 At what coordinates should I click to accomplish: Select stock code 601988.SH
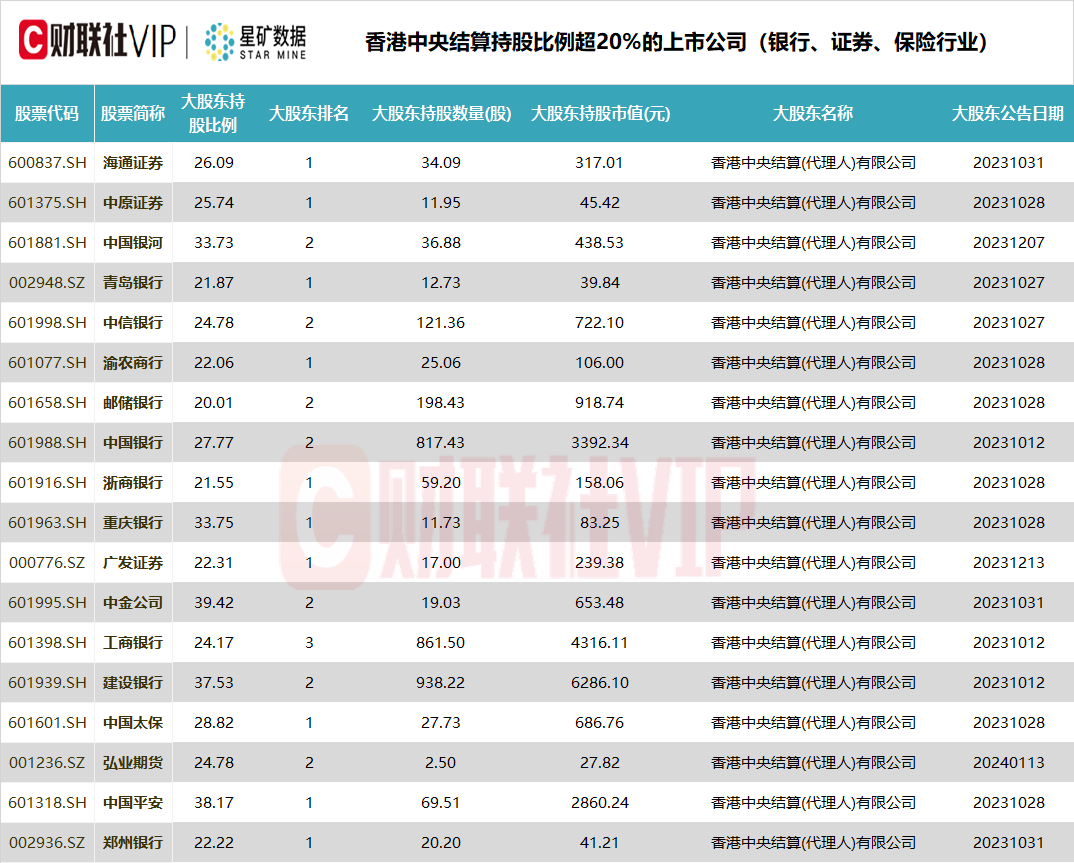47,442
